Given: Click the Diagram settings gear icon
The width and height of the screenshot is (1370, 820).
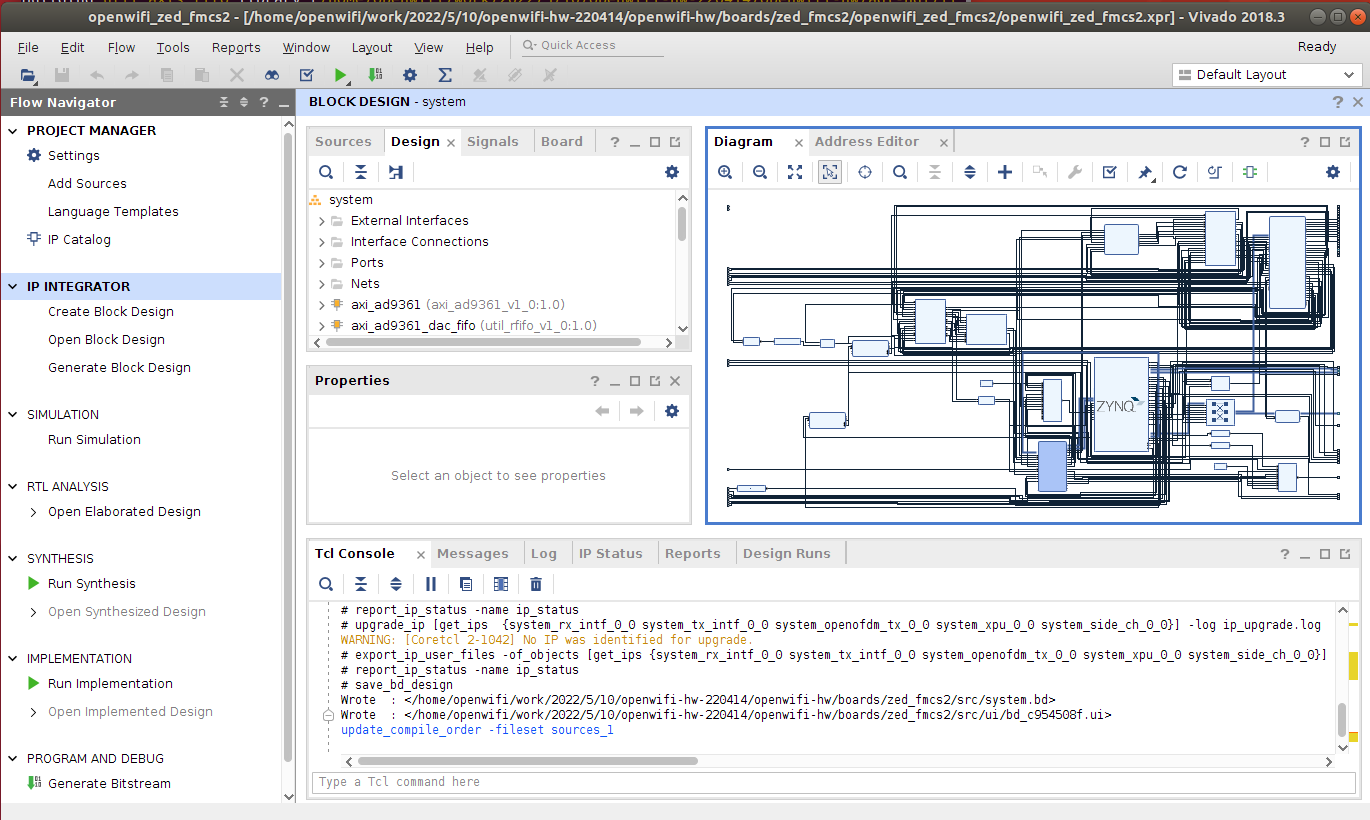Looking at the screenshot, I should click(1332, 172).
